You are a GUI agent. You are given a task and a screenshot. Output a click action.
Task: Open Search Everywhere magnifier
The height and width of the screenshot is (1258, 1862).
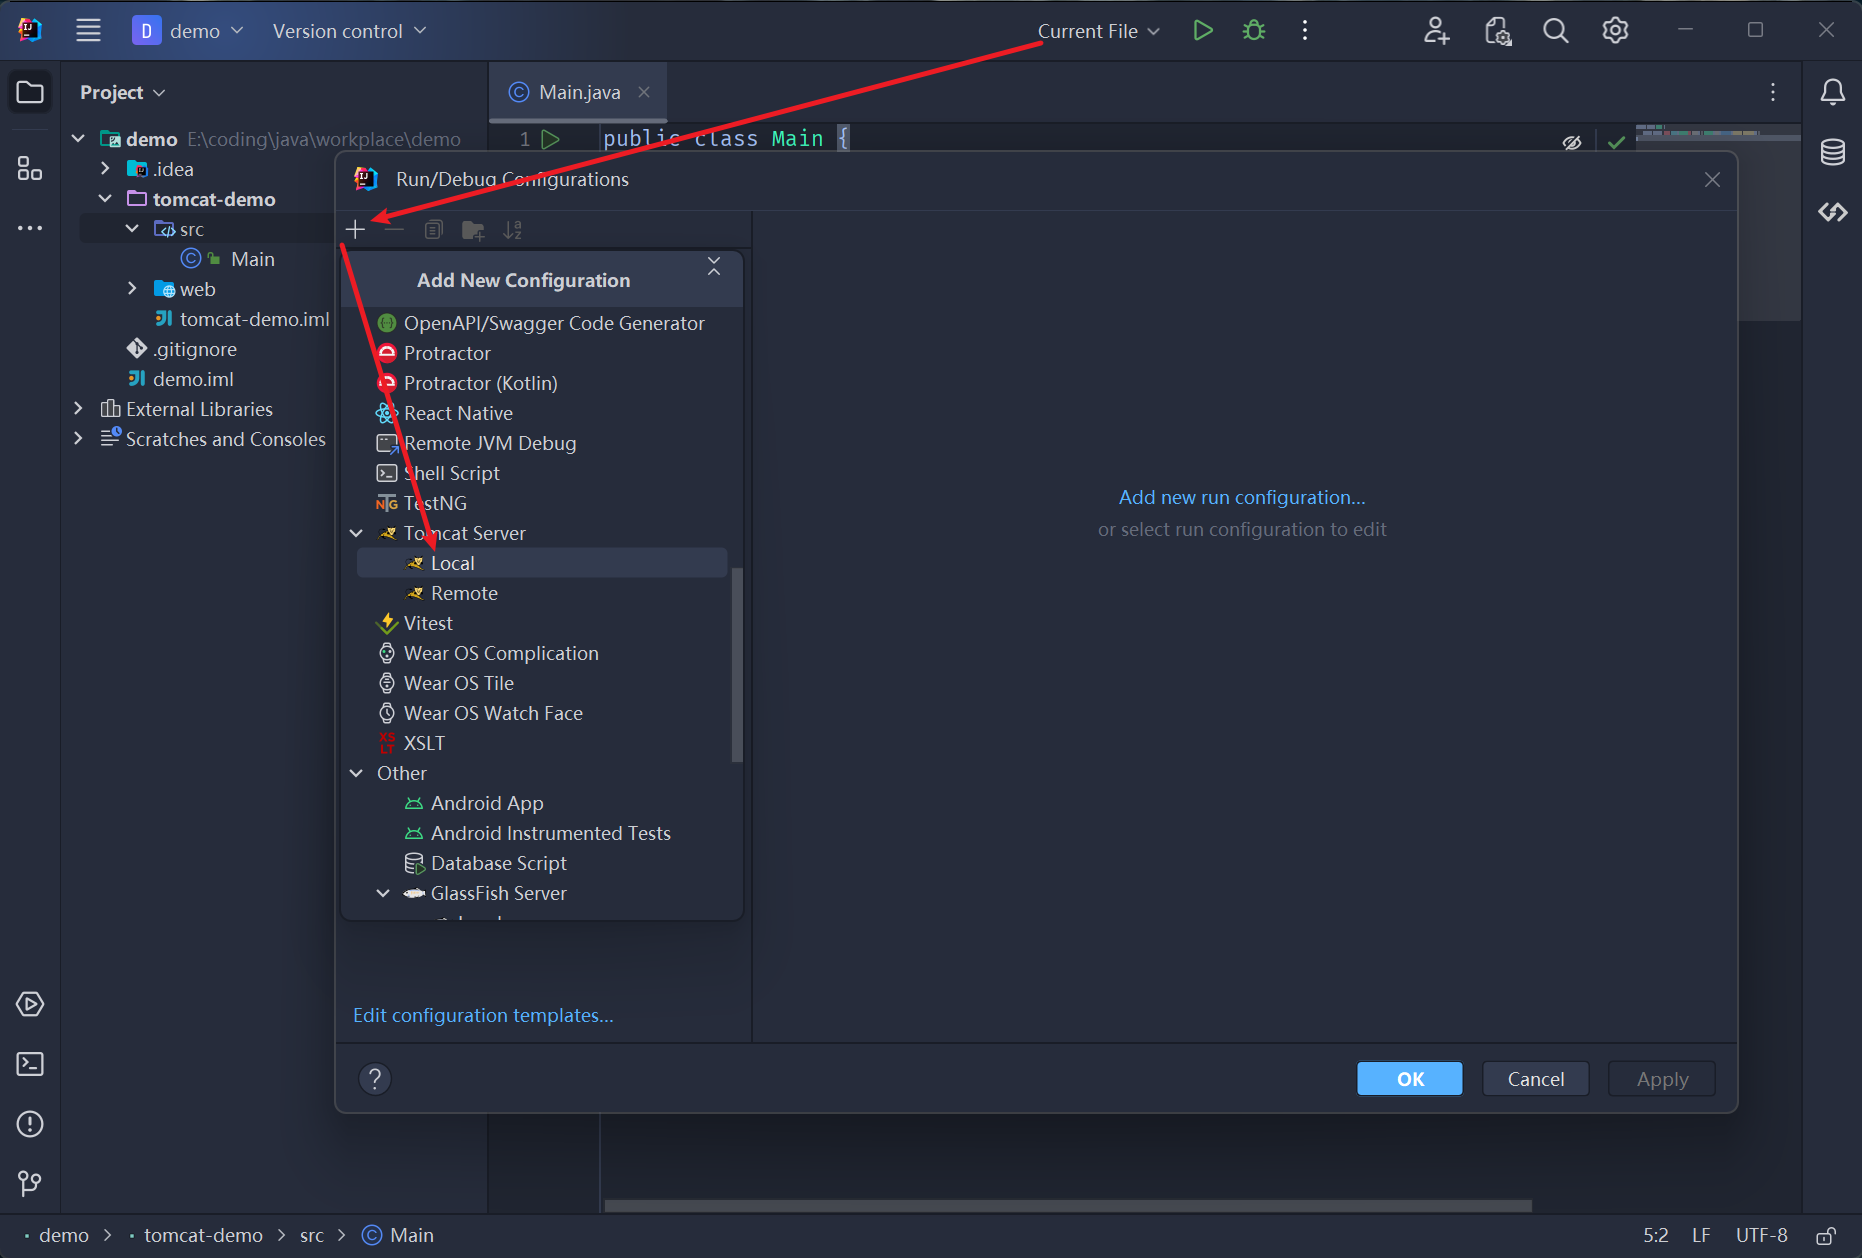pos(1555,30)
